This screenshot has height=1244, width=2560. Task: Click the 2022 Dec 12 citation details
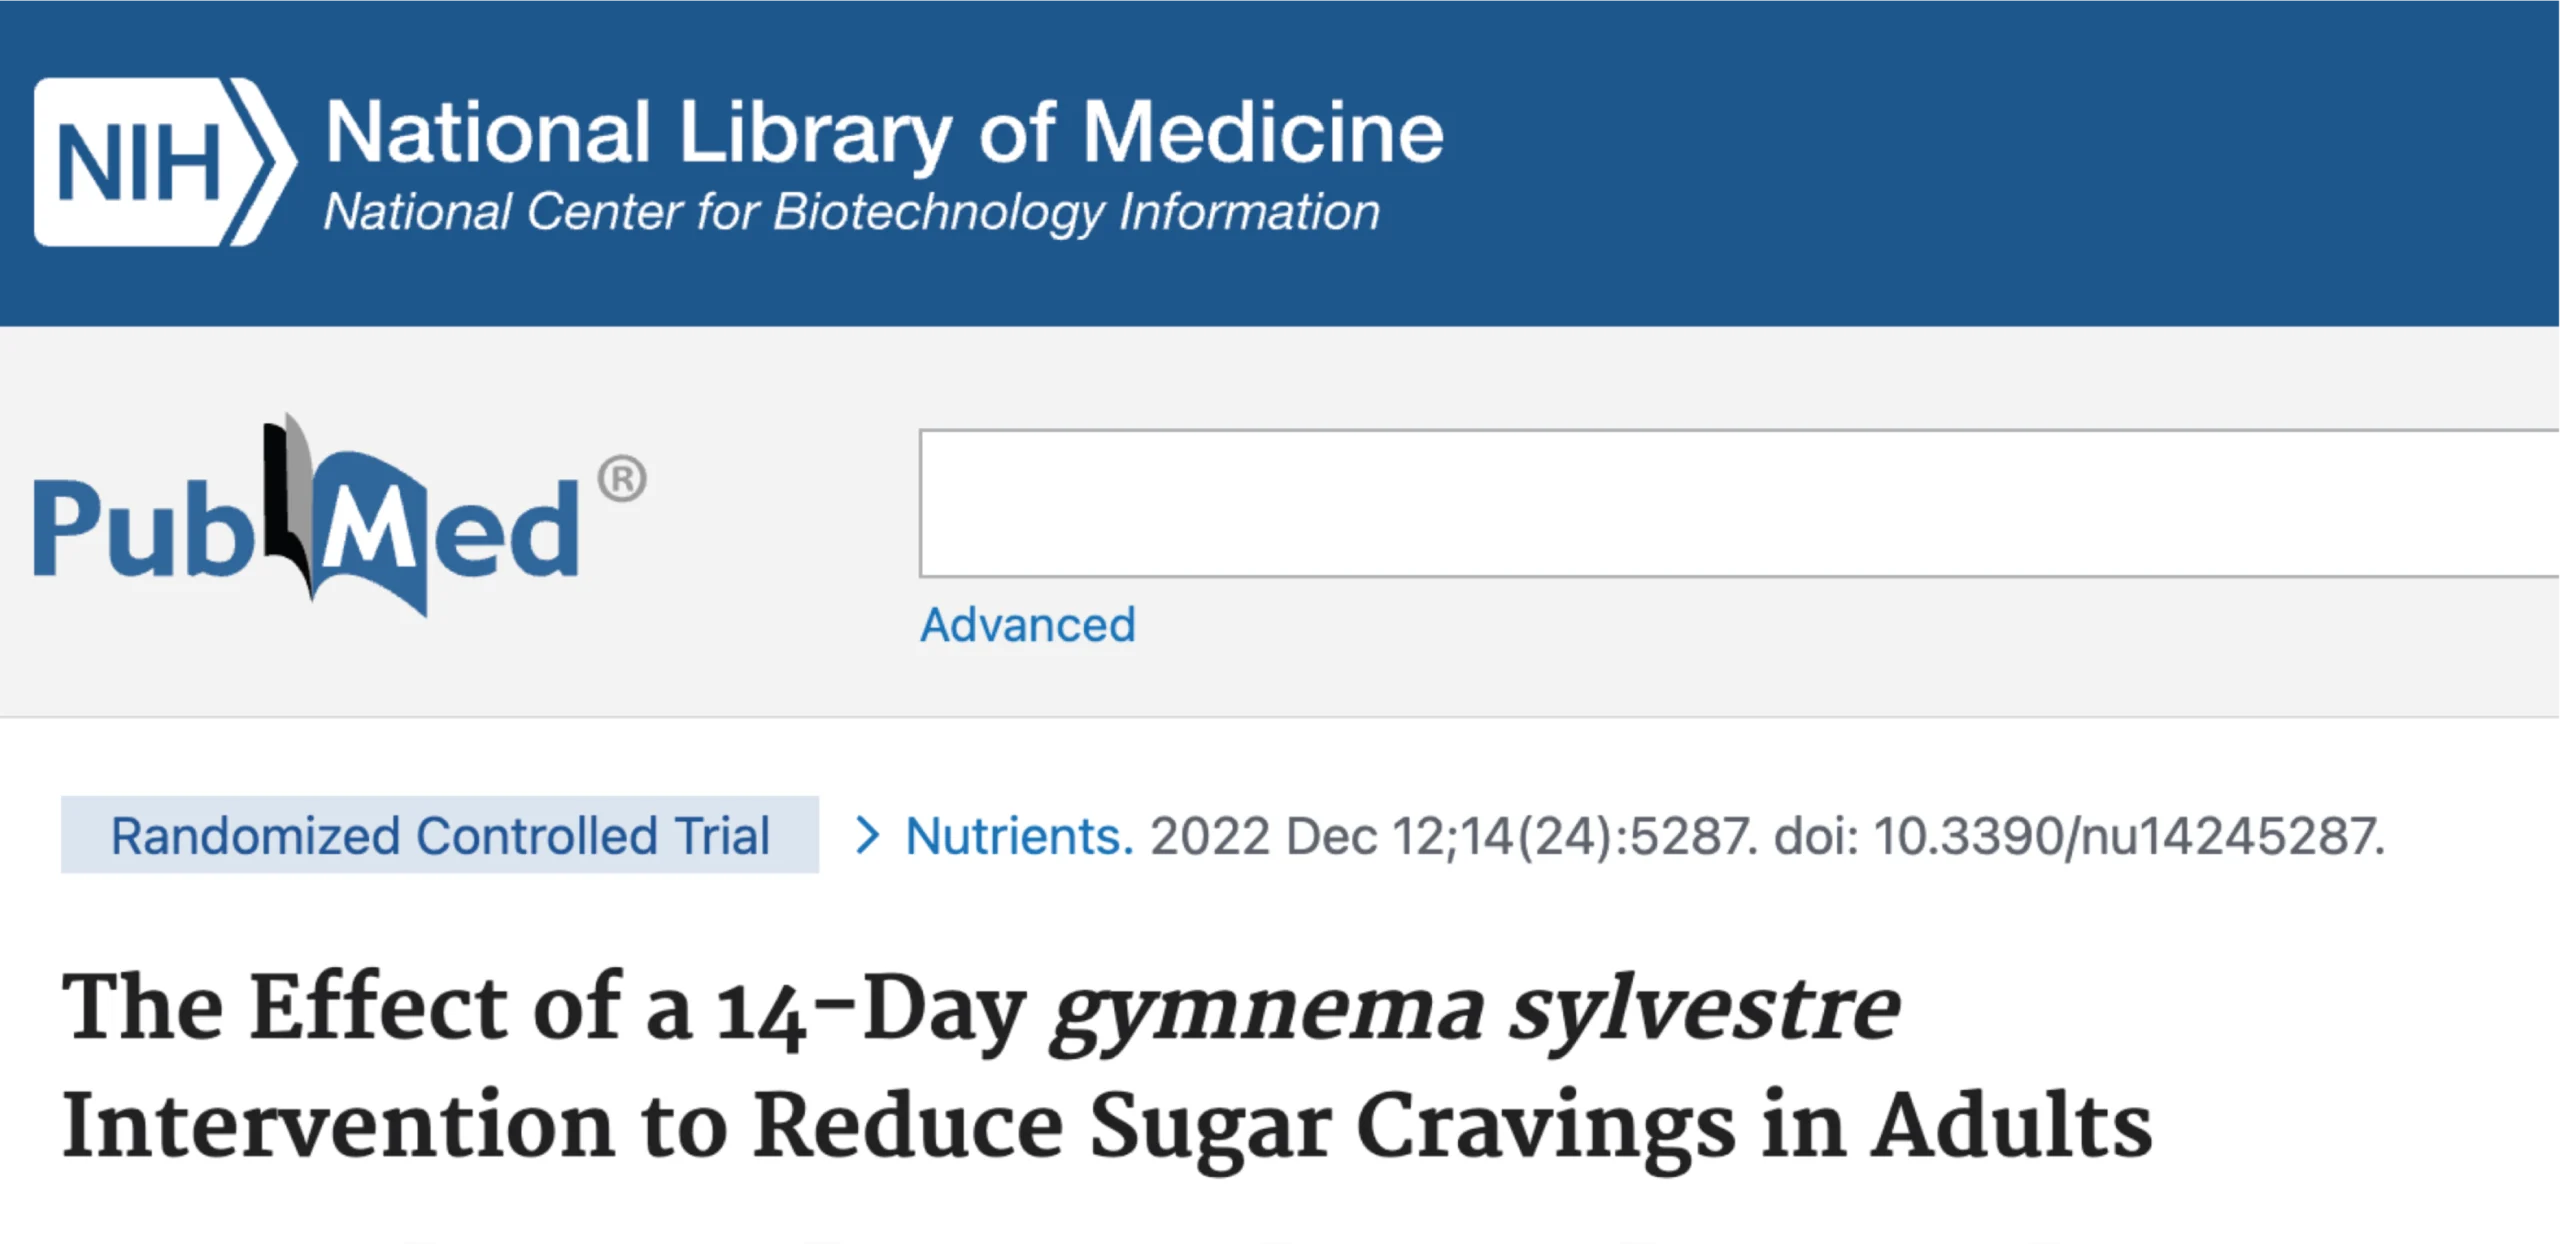tap(1453, 836)
